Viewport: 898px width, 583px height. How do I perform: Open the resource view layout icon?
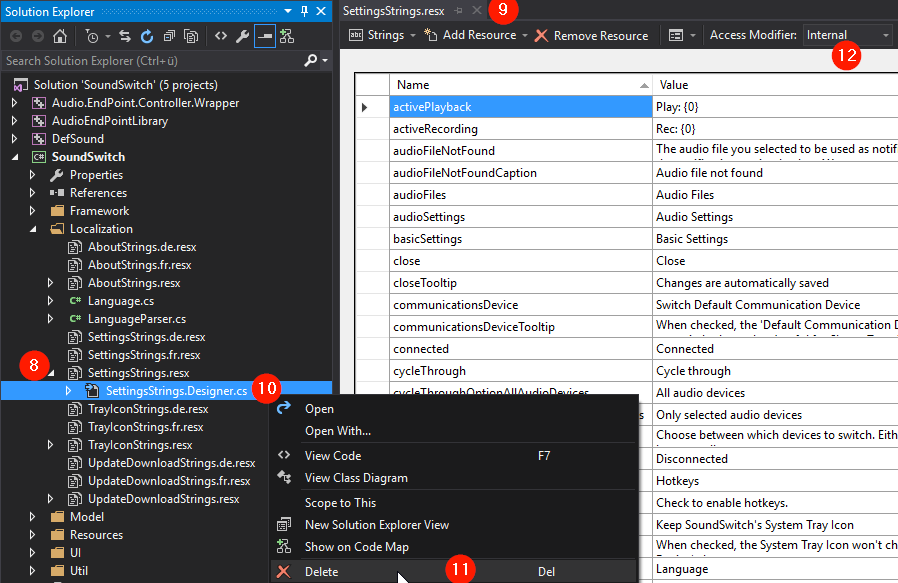(x=677, y=35)
